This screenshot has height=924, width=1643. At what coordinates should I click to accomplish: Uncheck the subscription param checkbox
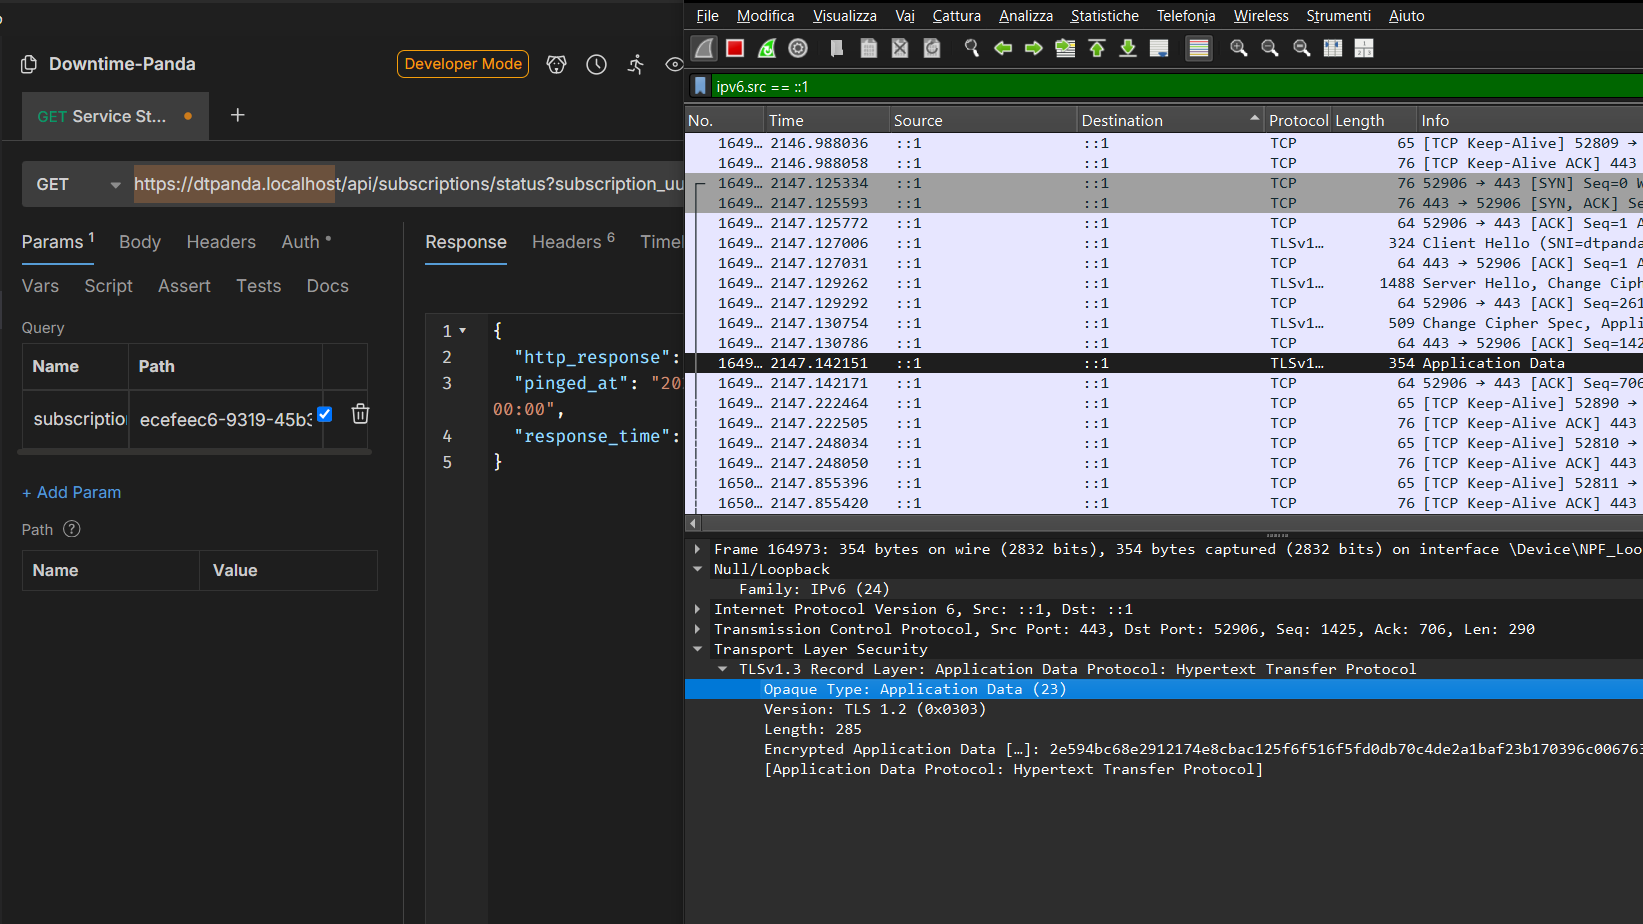tap(325, 414)
